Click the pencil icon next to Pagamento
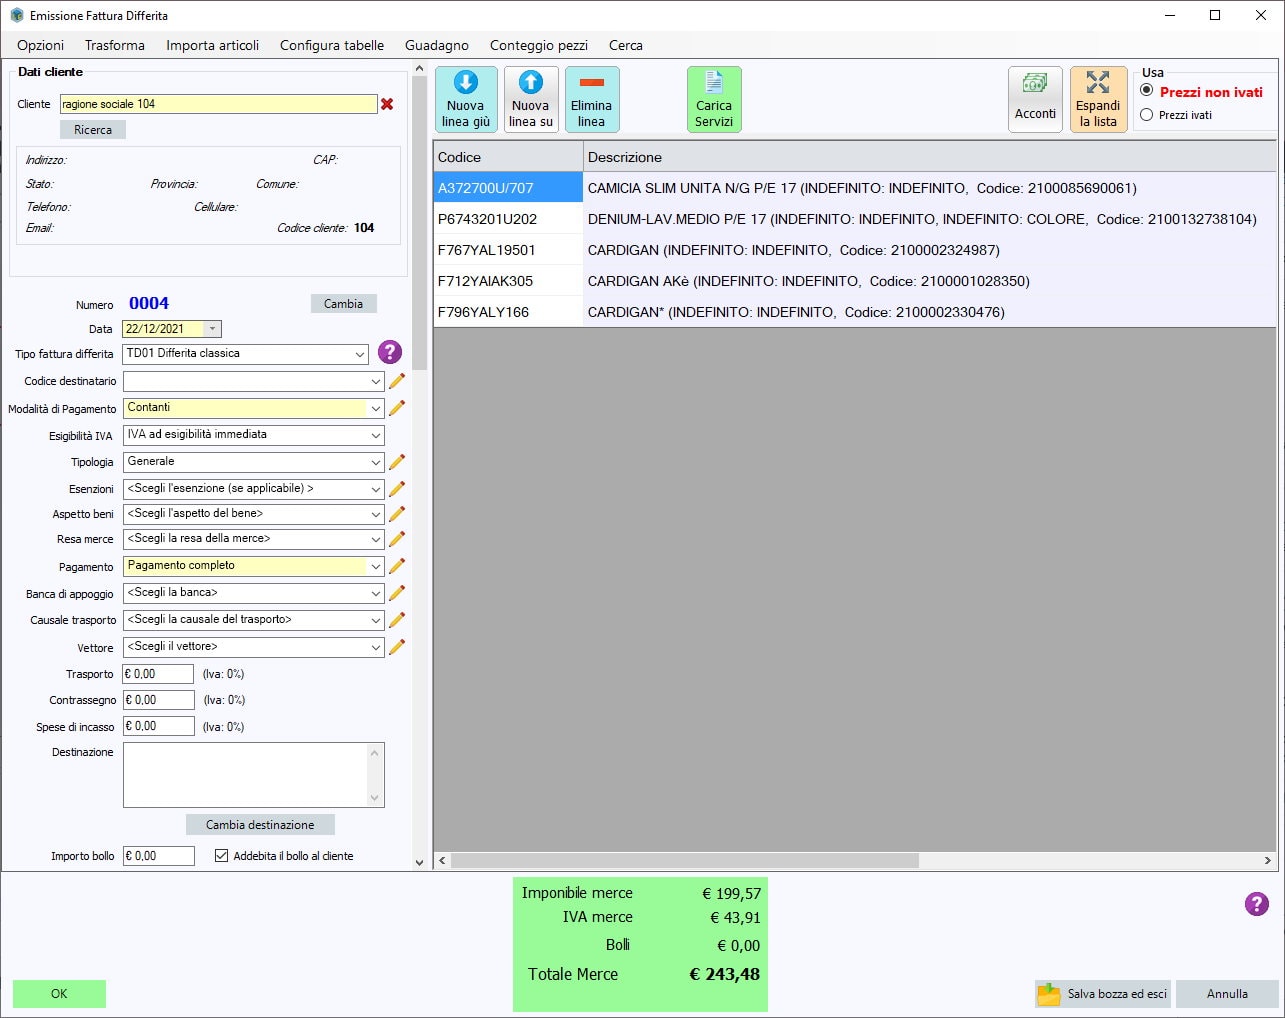The width and height of the screenshot is (1285, 1018). (397, 566)
